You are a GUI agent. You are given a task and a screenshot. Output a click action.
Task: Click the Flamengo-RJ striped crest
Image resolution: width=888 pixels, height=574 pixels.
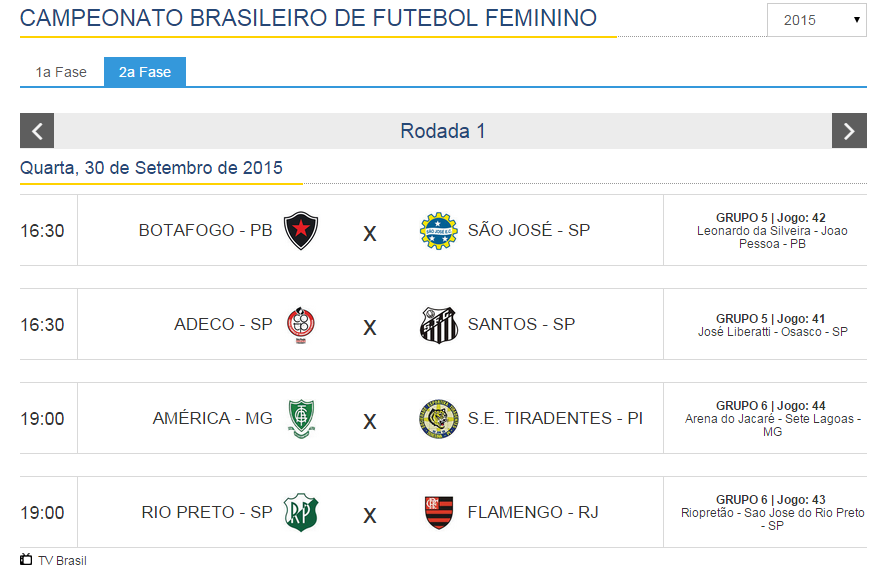438,513
